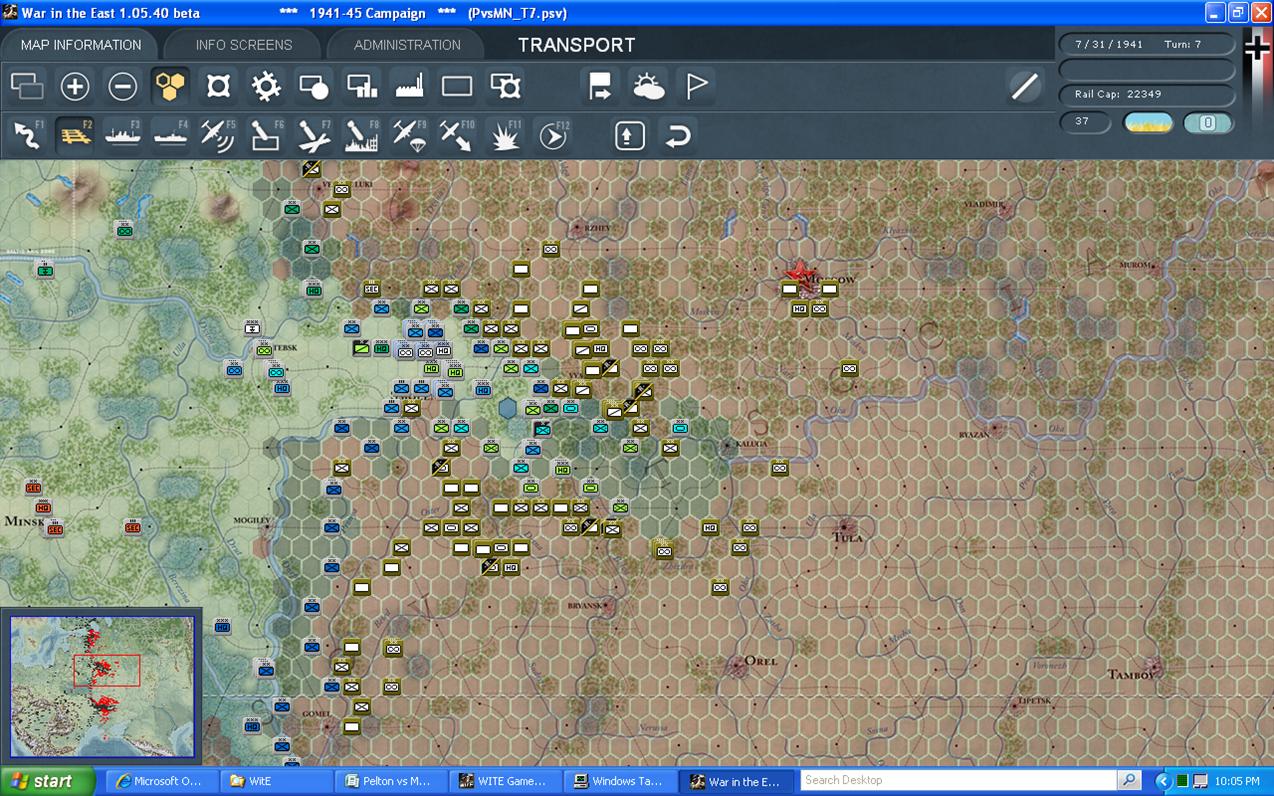Click the diagonal slash round button
The image size is (1274, 796).
coord(1025,87)
